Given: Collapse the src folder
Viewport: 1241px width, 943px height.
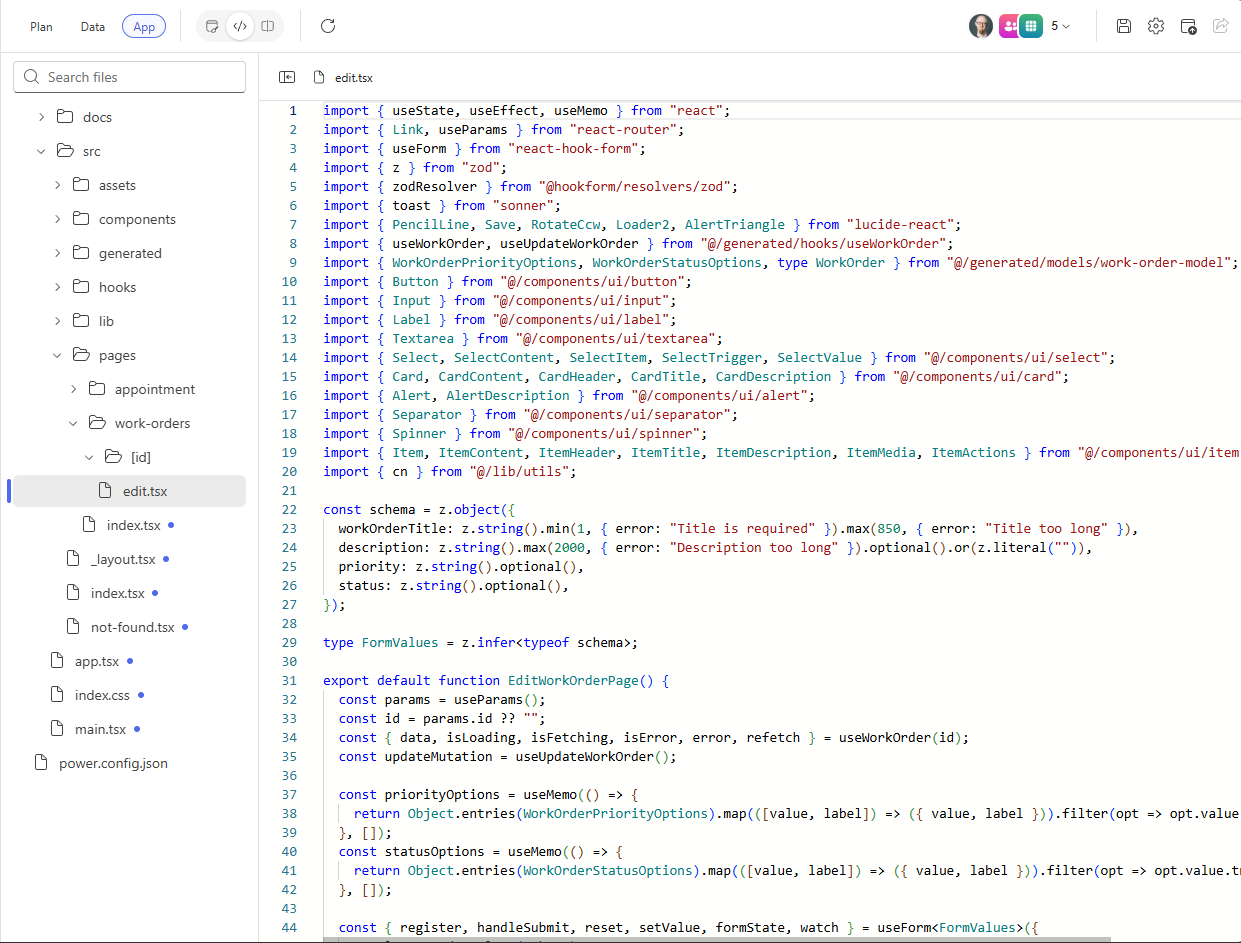Looking at the screenshot, I should [x=41, y=151].
